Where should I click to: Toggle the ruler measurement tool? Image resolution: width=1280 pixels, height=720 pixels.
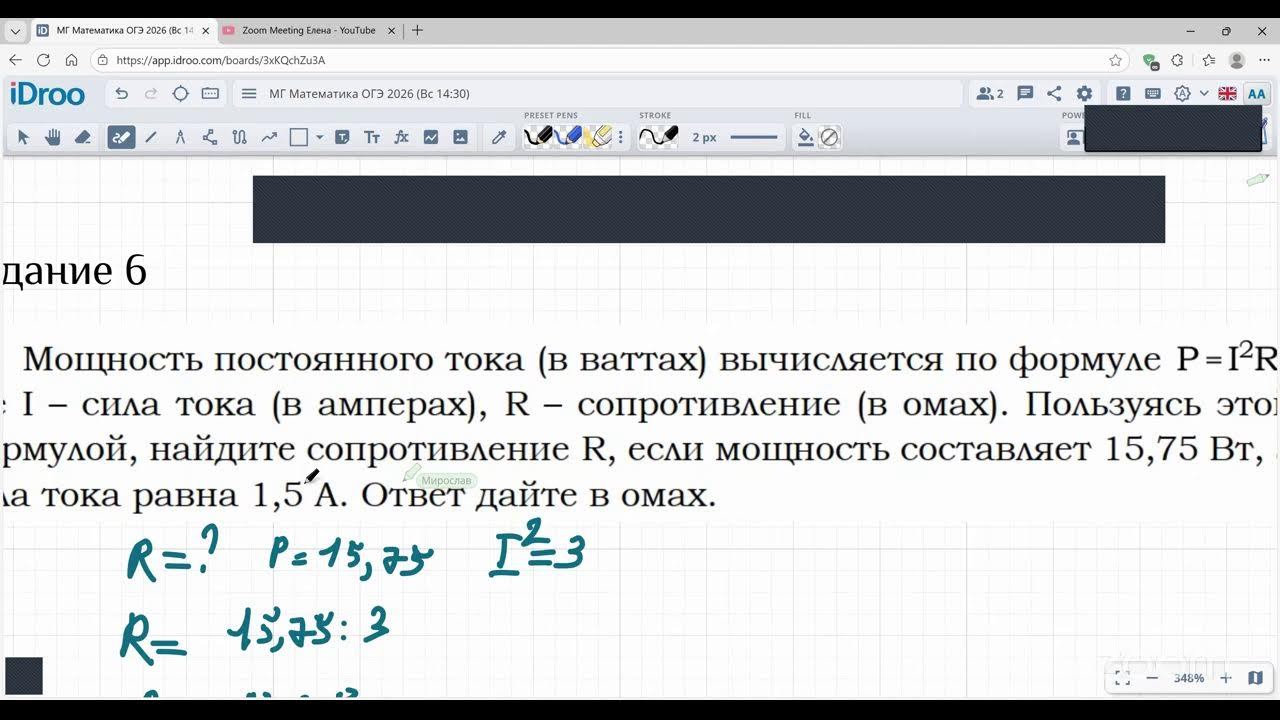pos(210,94)
